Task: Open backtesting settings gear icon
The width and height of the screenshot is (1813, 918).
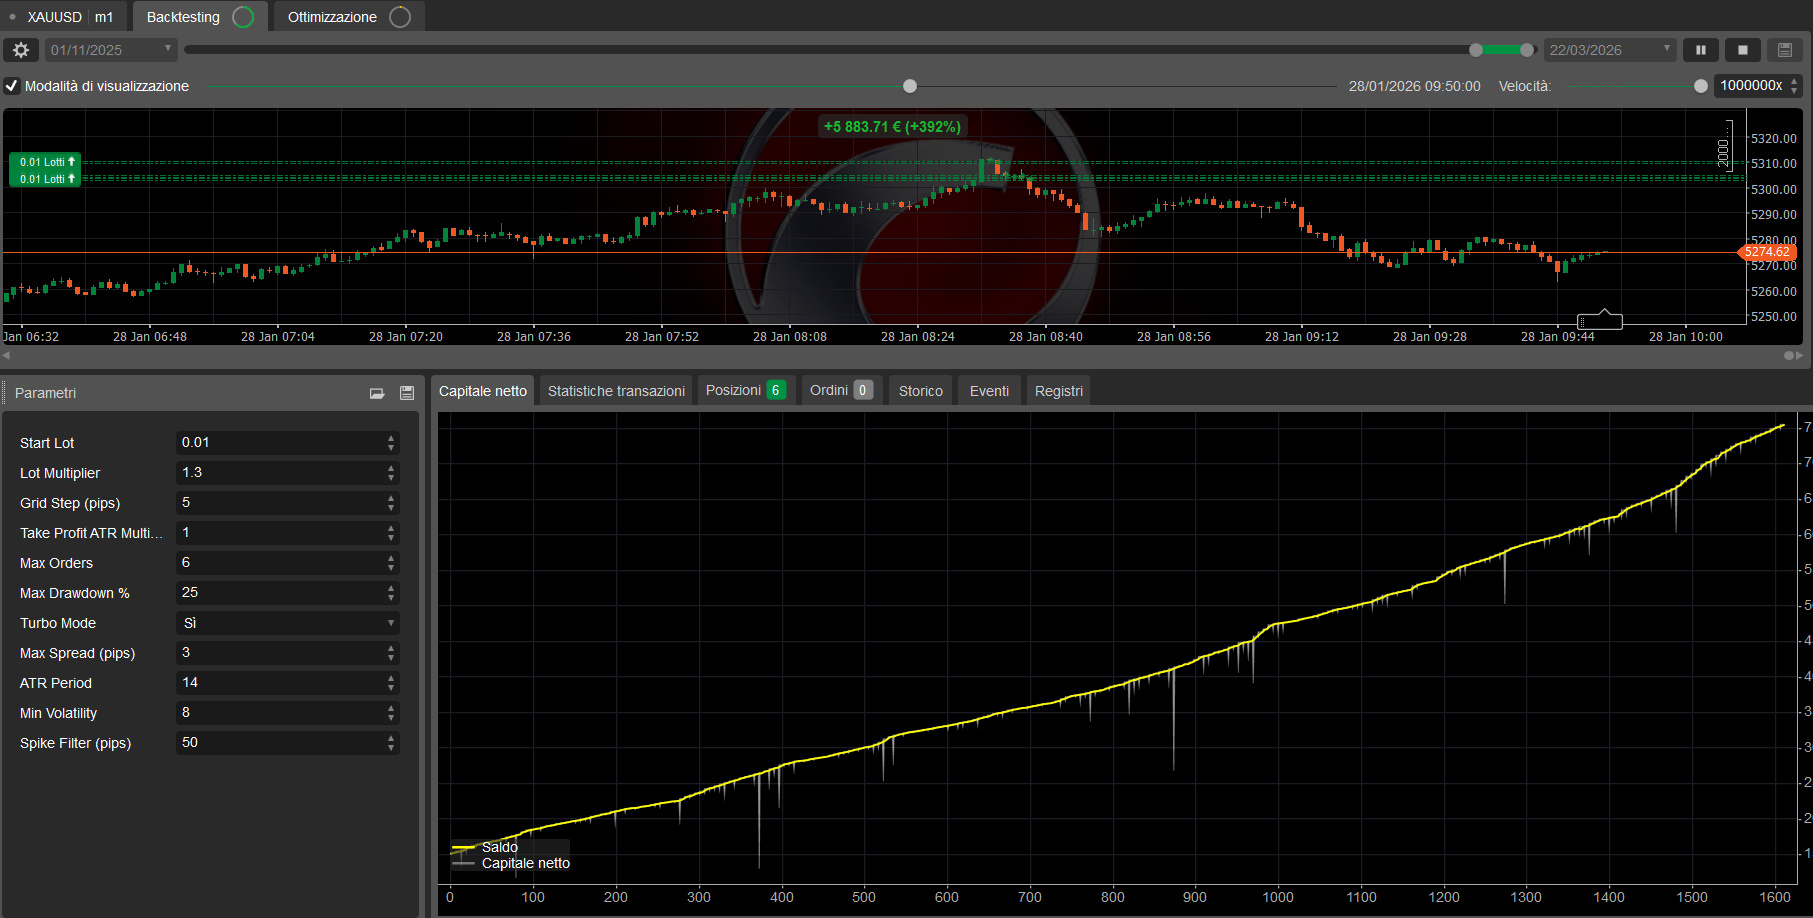Action: (x=20, y=50)
